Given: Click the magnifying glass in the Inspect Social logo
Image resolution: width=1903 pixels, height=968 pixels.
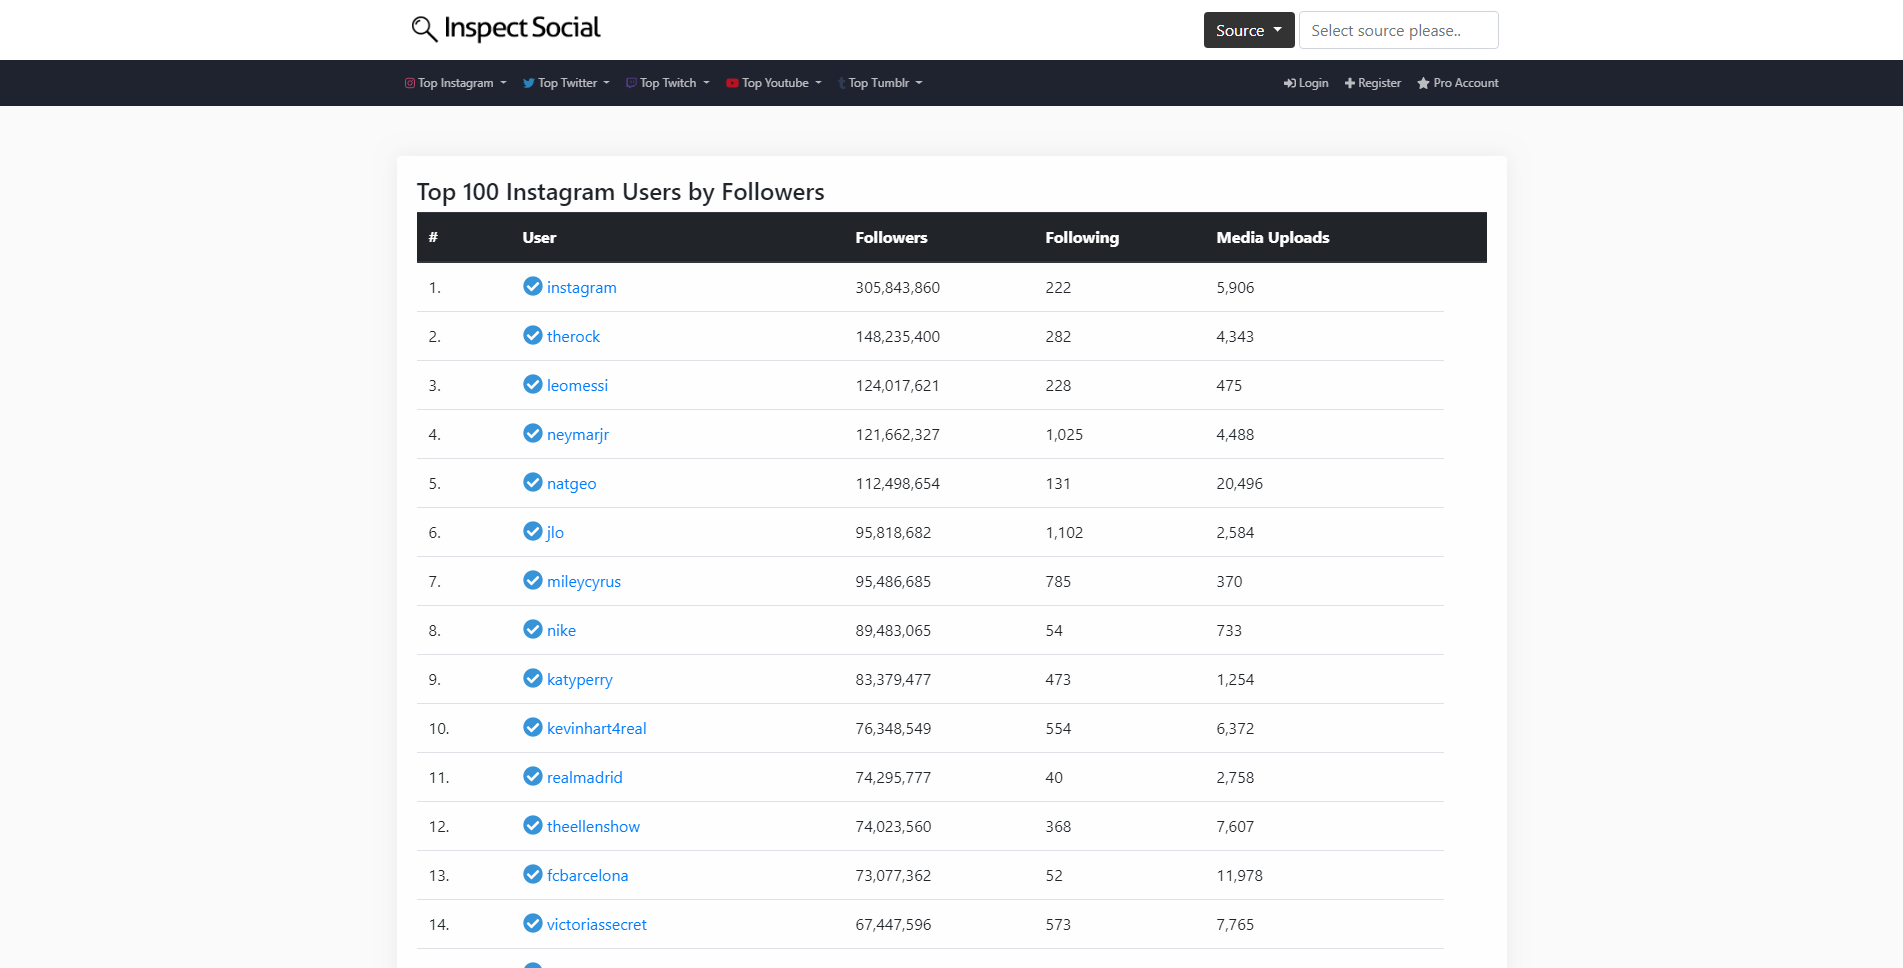Looking at the screenshot, I should click(x=423, y=29).
